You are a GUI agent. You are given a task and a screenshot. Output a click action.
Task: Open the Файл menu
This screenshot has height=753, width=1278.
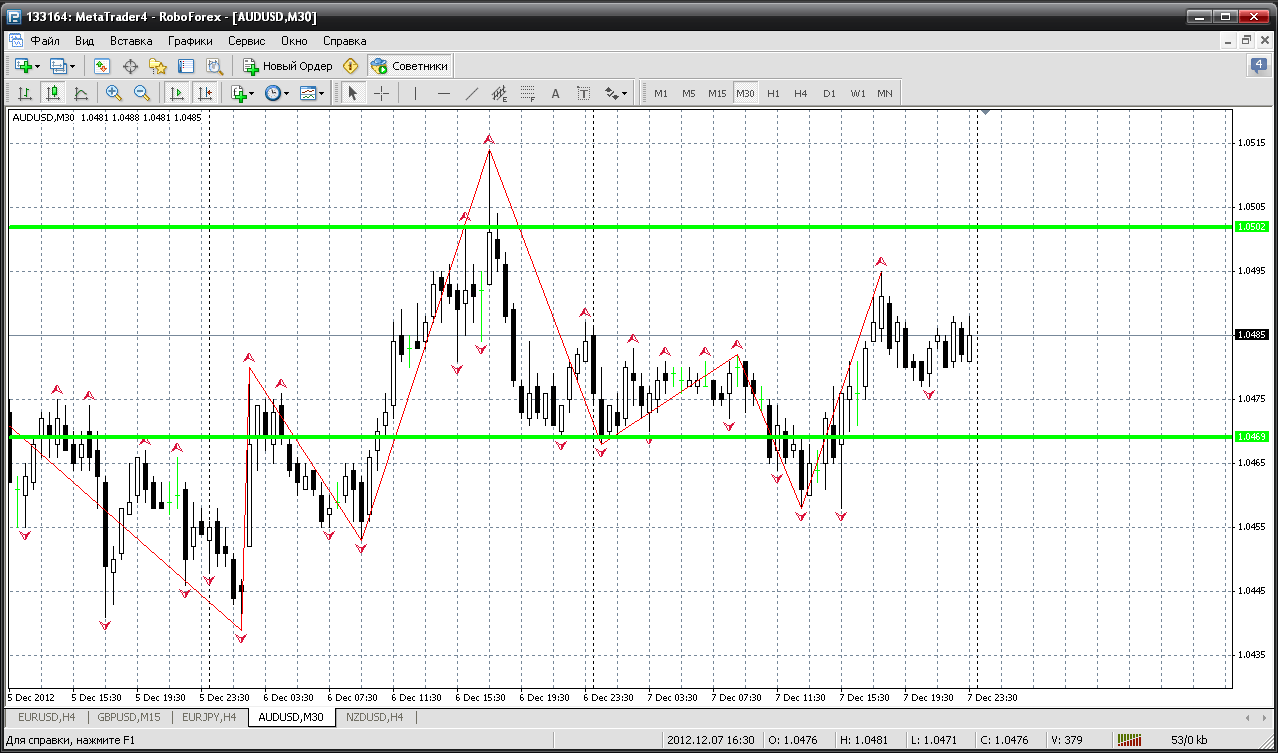tap(45, 41)
